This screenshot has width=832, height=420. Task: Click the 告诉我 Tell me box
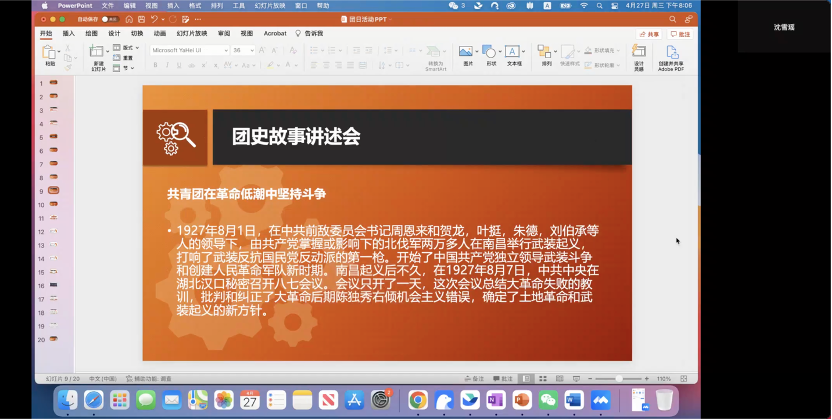point(309,33)
